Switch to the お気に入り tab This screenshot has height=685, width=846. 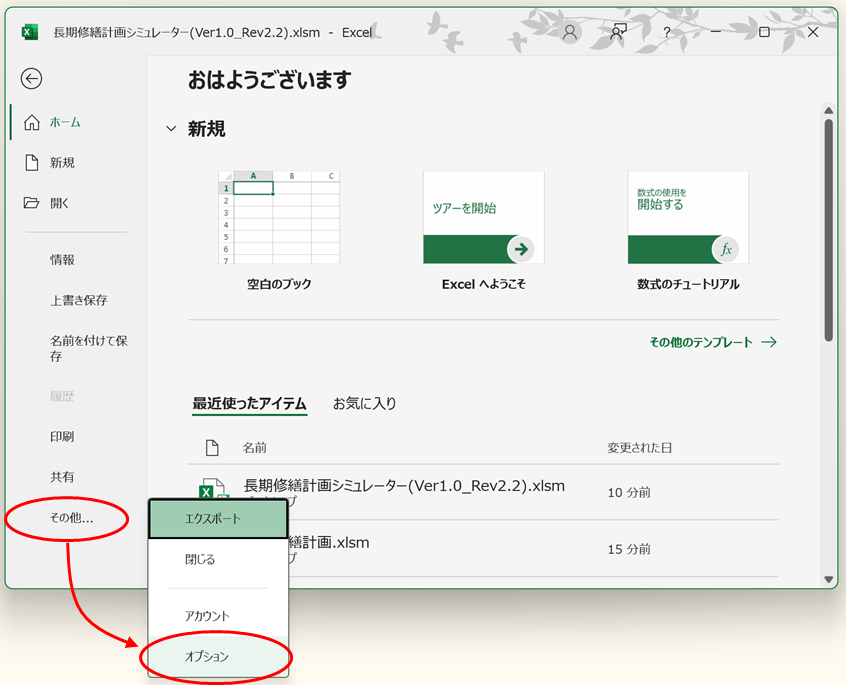pos(364,404)
